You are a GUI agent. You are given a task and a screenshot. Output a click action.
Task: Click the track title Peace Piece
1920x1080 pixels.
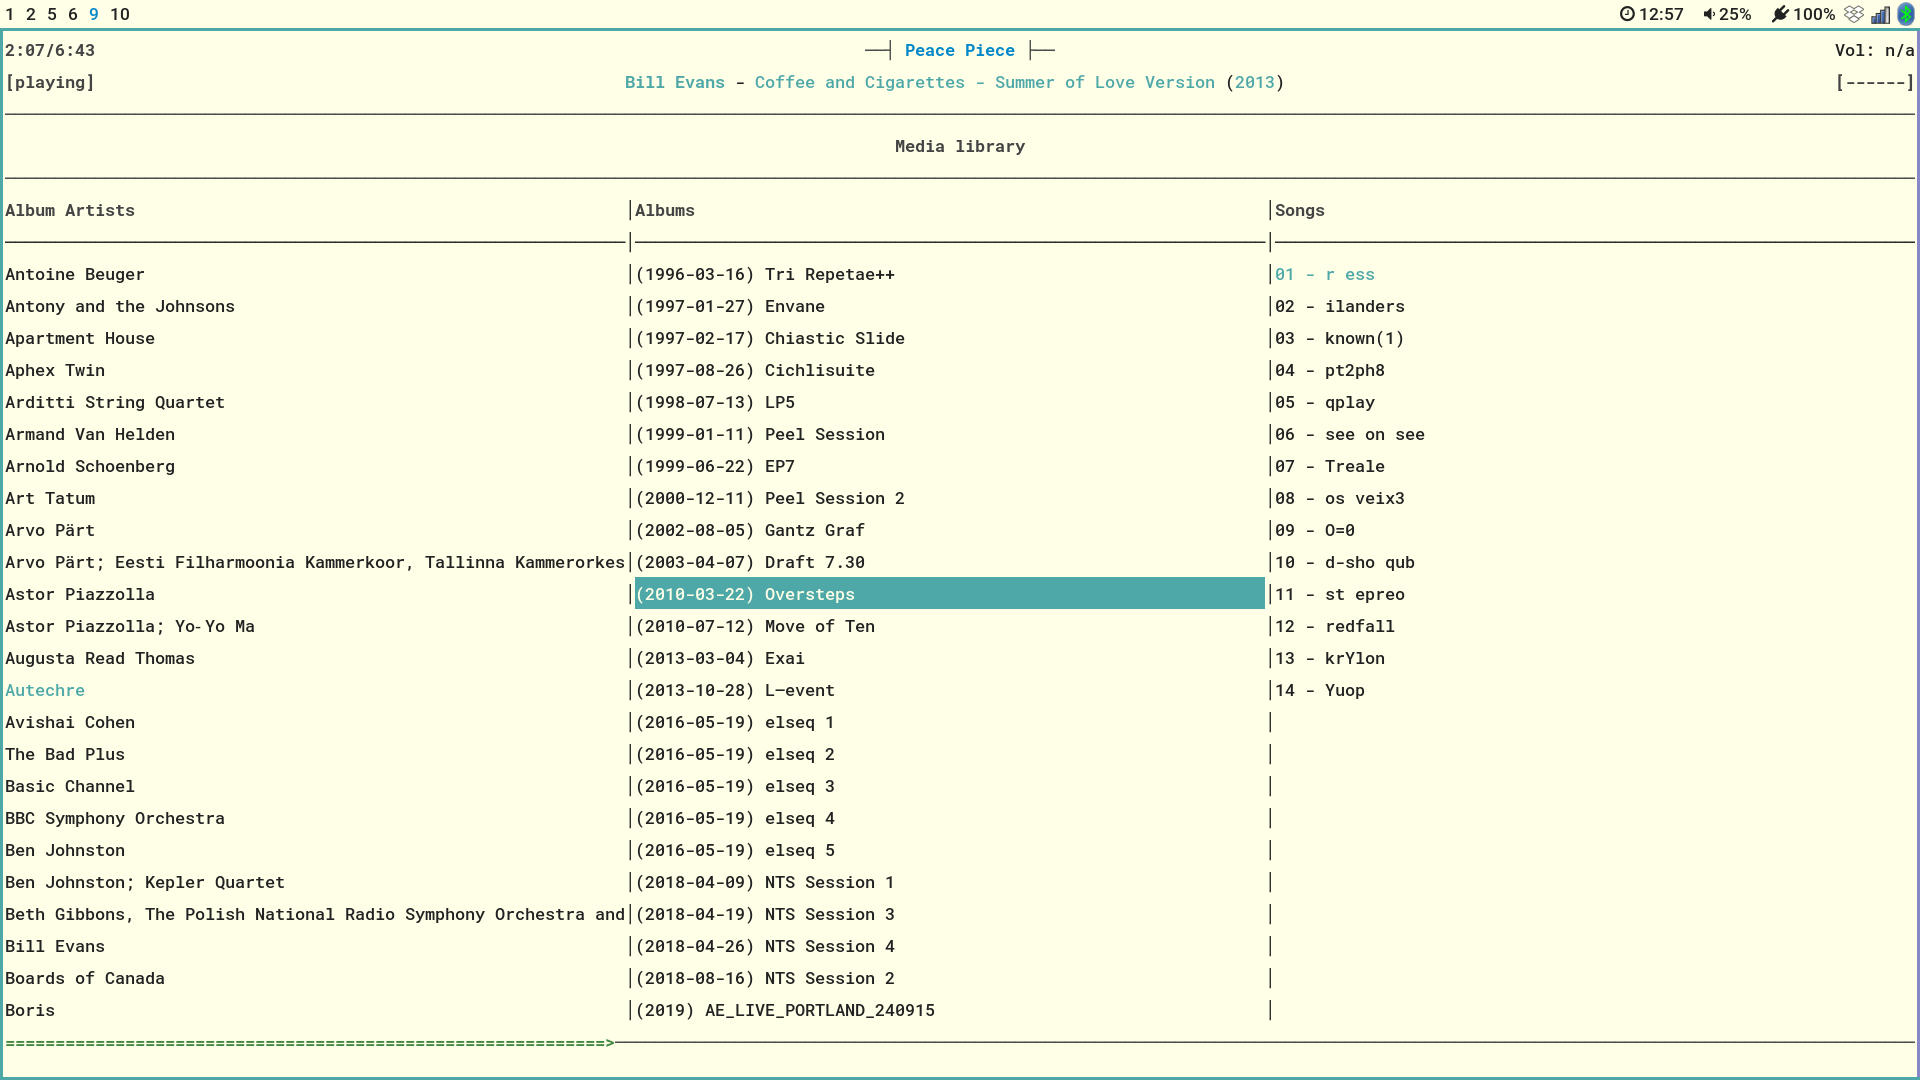coord(959,50)
